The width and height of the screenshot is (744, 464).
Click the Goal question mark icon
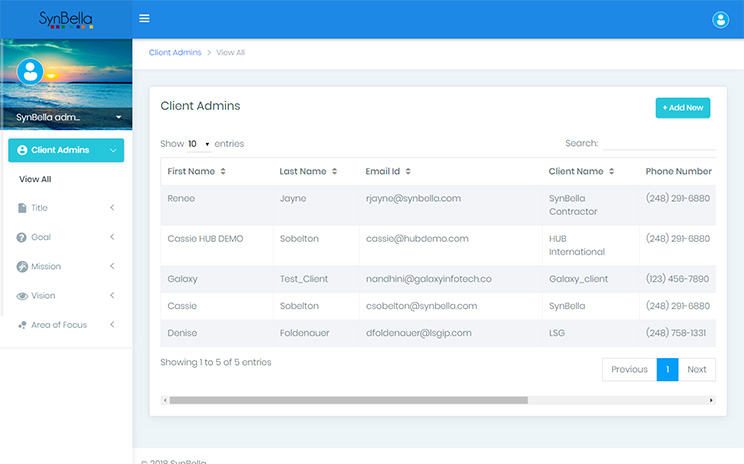pyautogui.click(x=21, y=237)
